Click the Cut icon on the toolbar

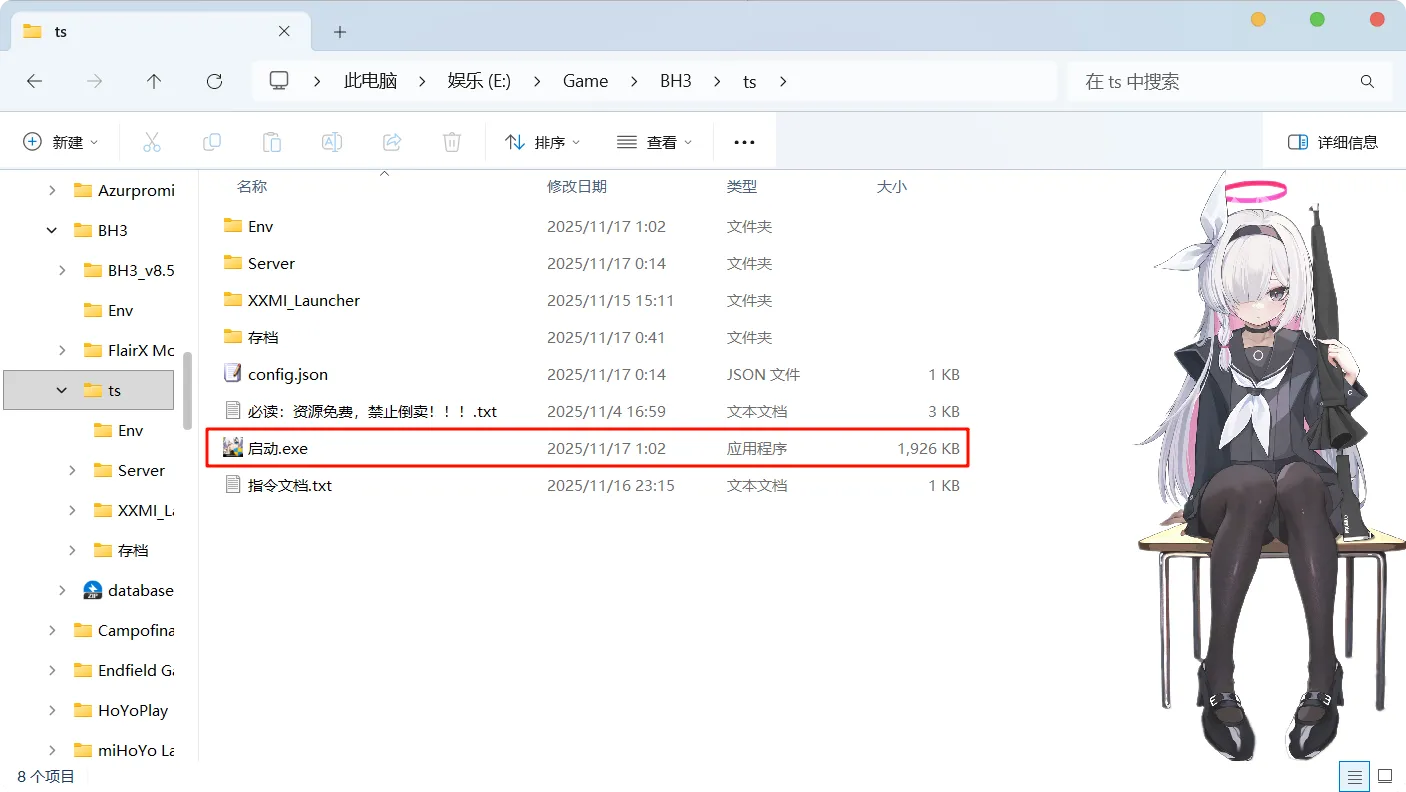click(152, 141)
